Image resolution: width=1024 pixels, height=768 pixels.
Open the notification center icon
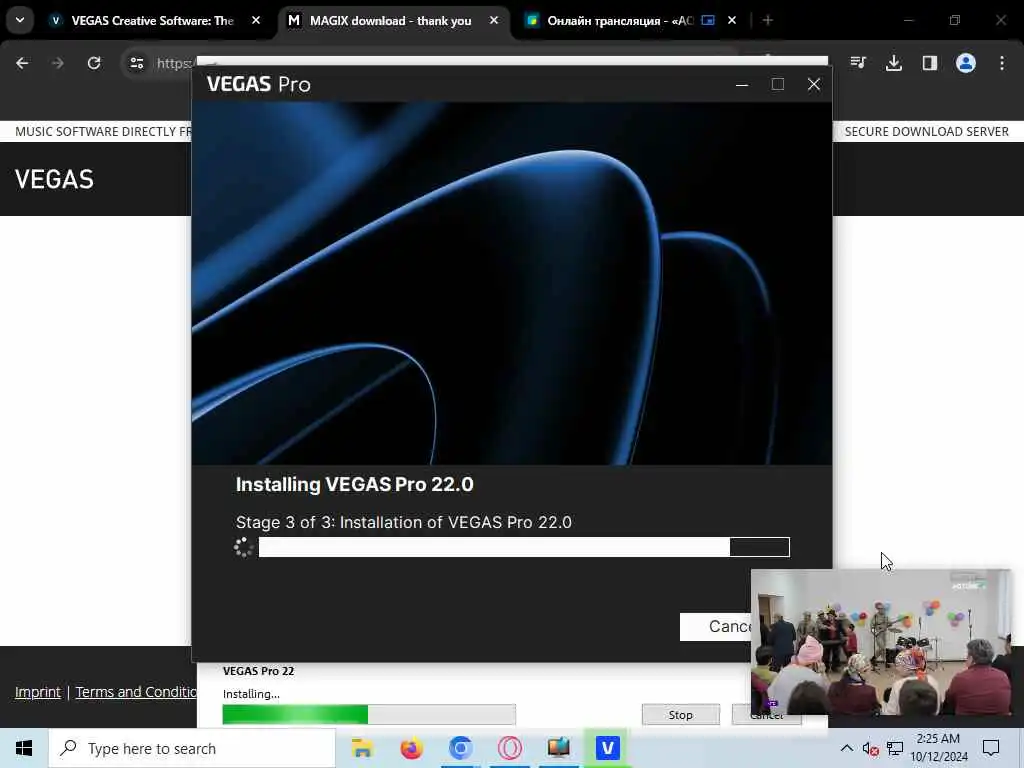[991, 748]
